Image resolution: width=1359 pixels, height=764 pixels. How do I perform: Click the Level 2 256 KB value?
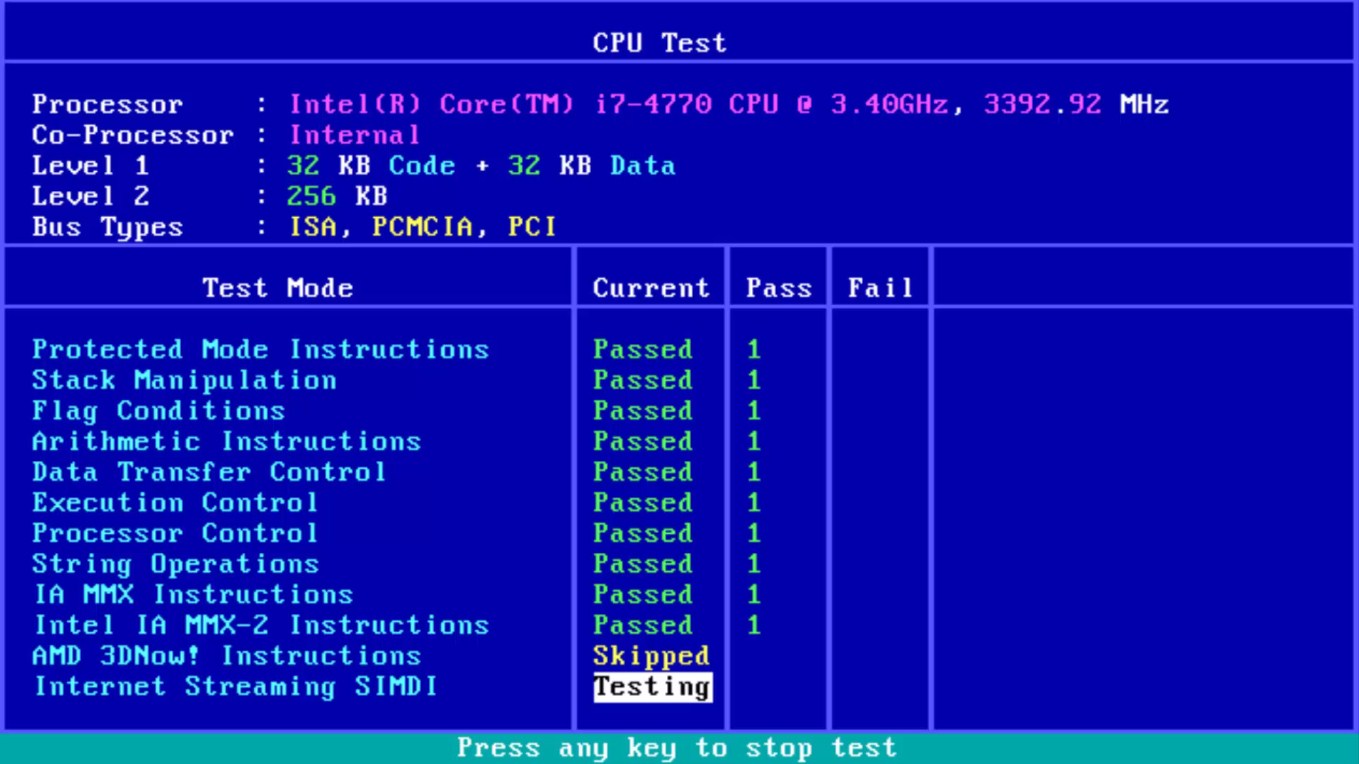pos(337,196)
